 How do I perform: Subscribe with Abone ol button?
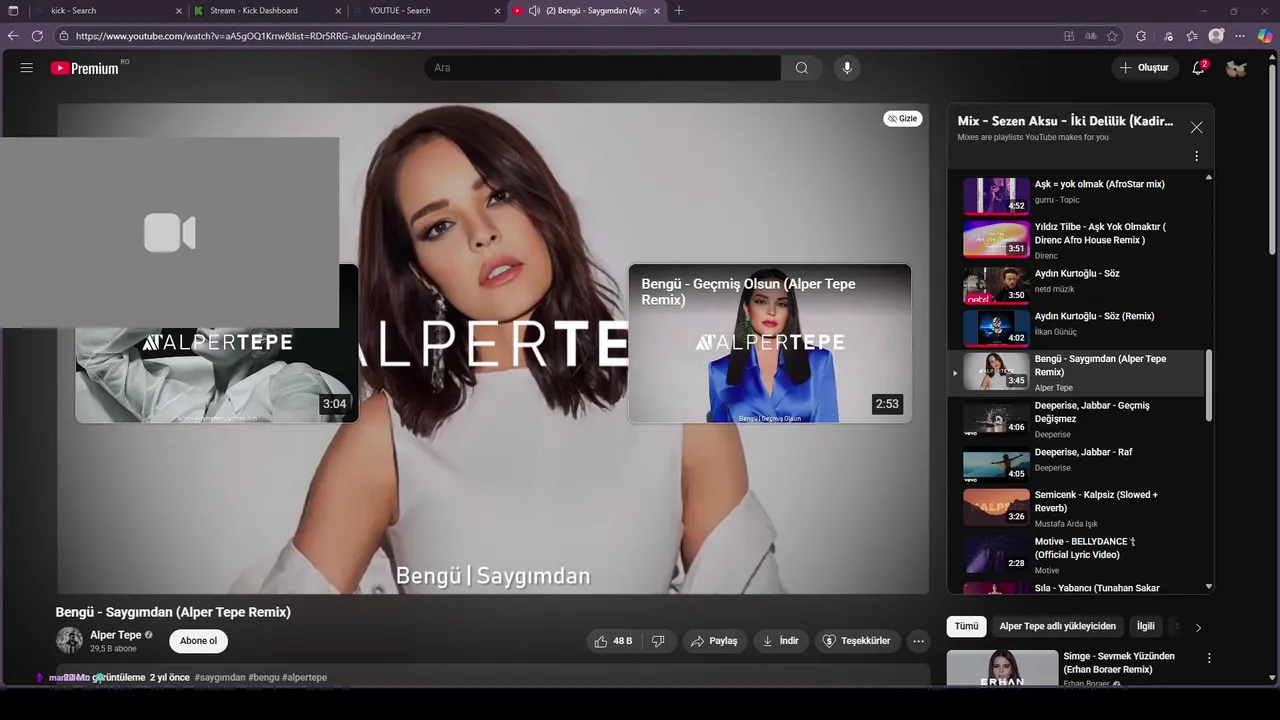pyautogui.click(x=198, y=641)
